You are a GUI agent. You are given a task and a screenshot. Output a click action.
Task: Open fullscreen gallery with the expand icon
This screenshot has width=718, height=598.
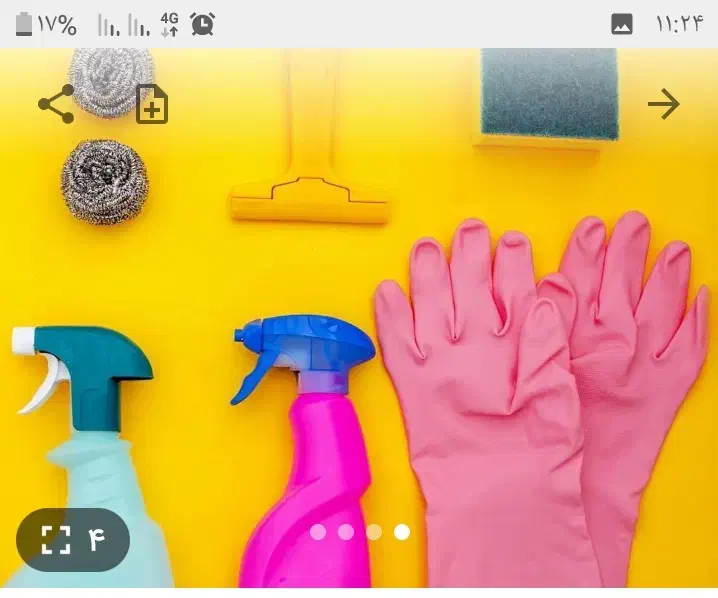[56, 540]
